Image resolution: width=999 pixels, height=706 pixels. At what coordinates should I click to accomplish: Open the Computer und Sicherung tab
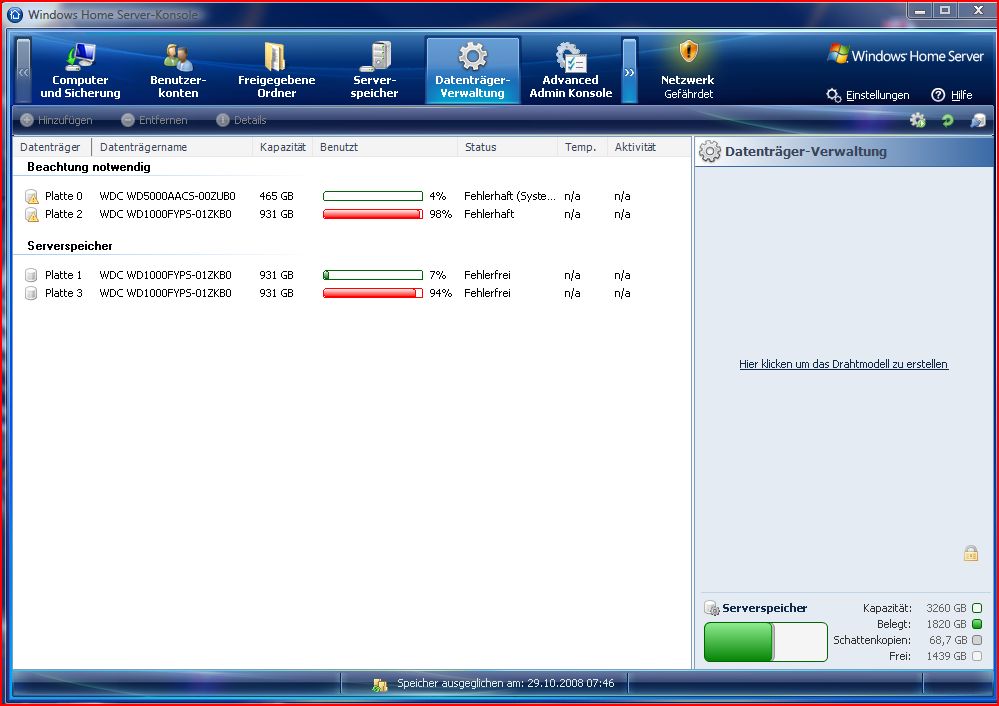(x=80, y=70)
